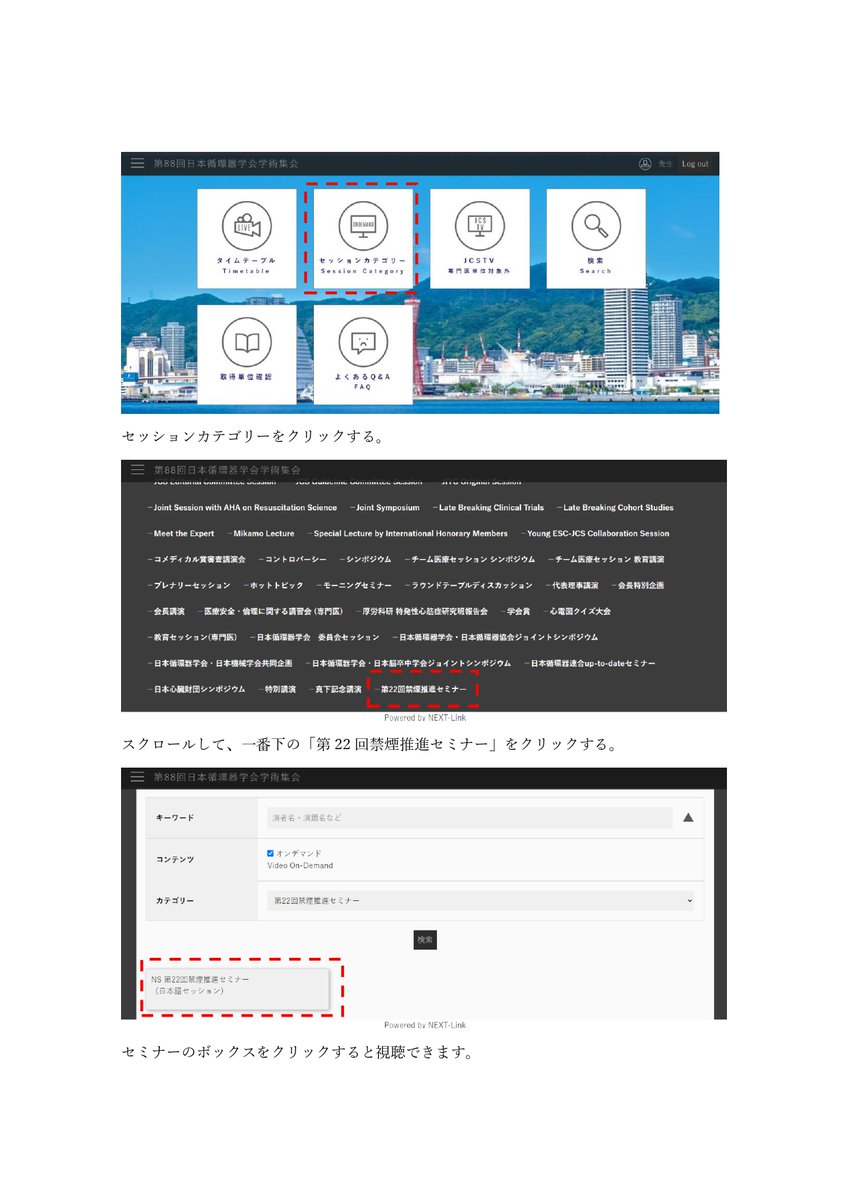Open the JCSTV tile
This screenshot has height=1200, width=848.
tap(479, 239)
